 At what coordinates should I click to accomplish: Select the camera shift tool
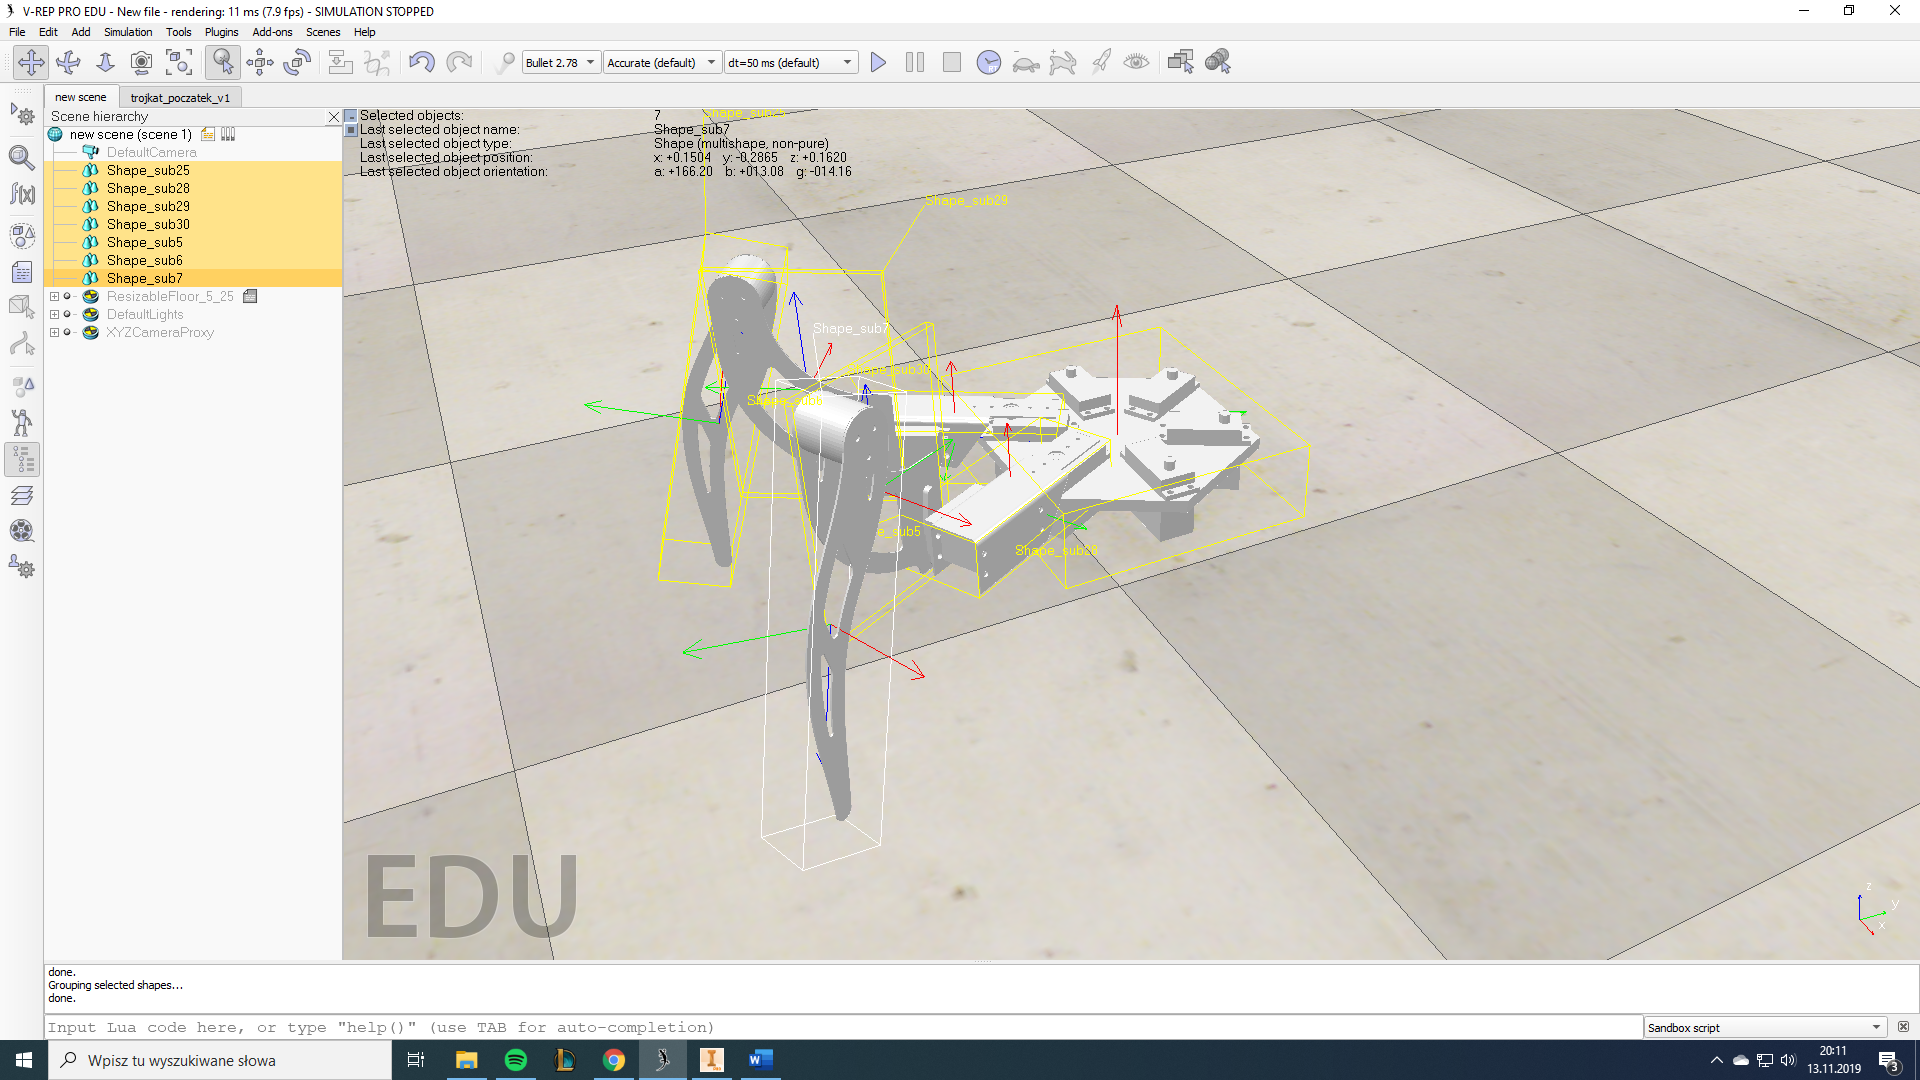click(x=105, y=62)
